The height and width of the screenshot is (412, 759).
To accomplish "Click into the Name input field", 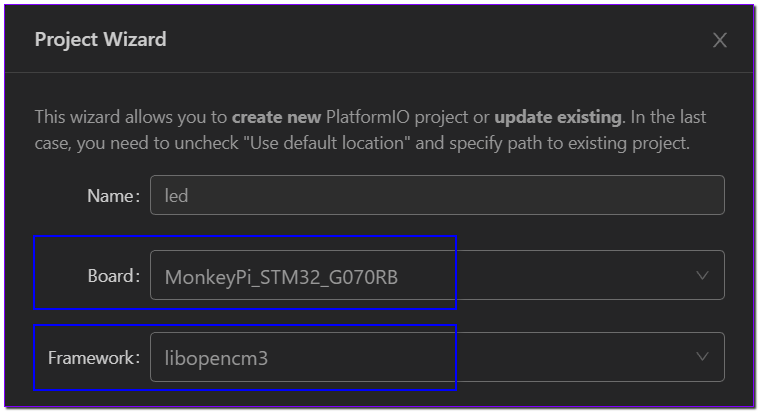I will coord(437,195).
